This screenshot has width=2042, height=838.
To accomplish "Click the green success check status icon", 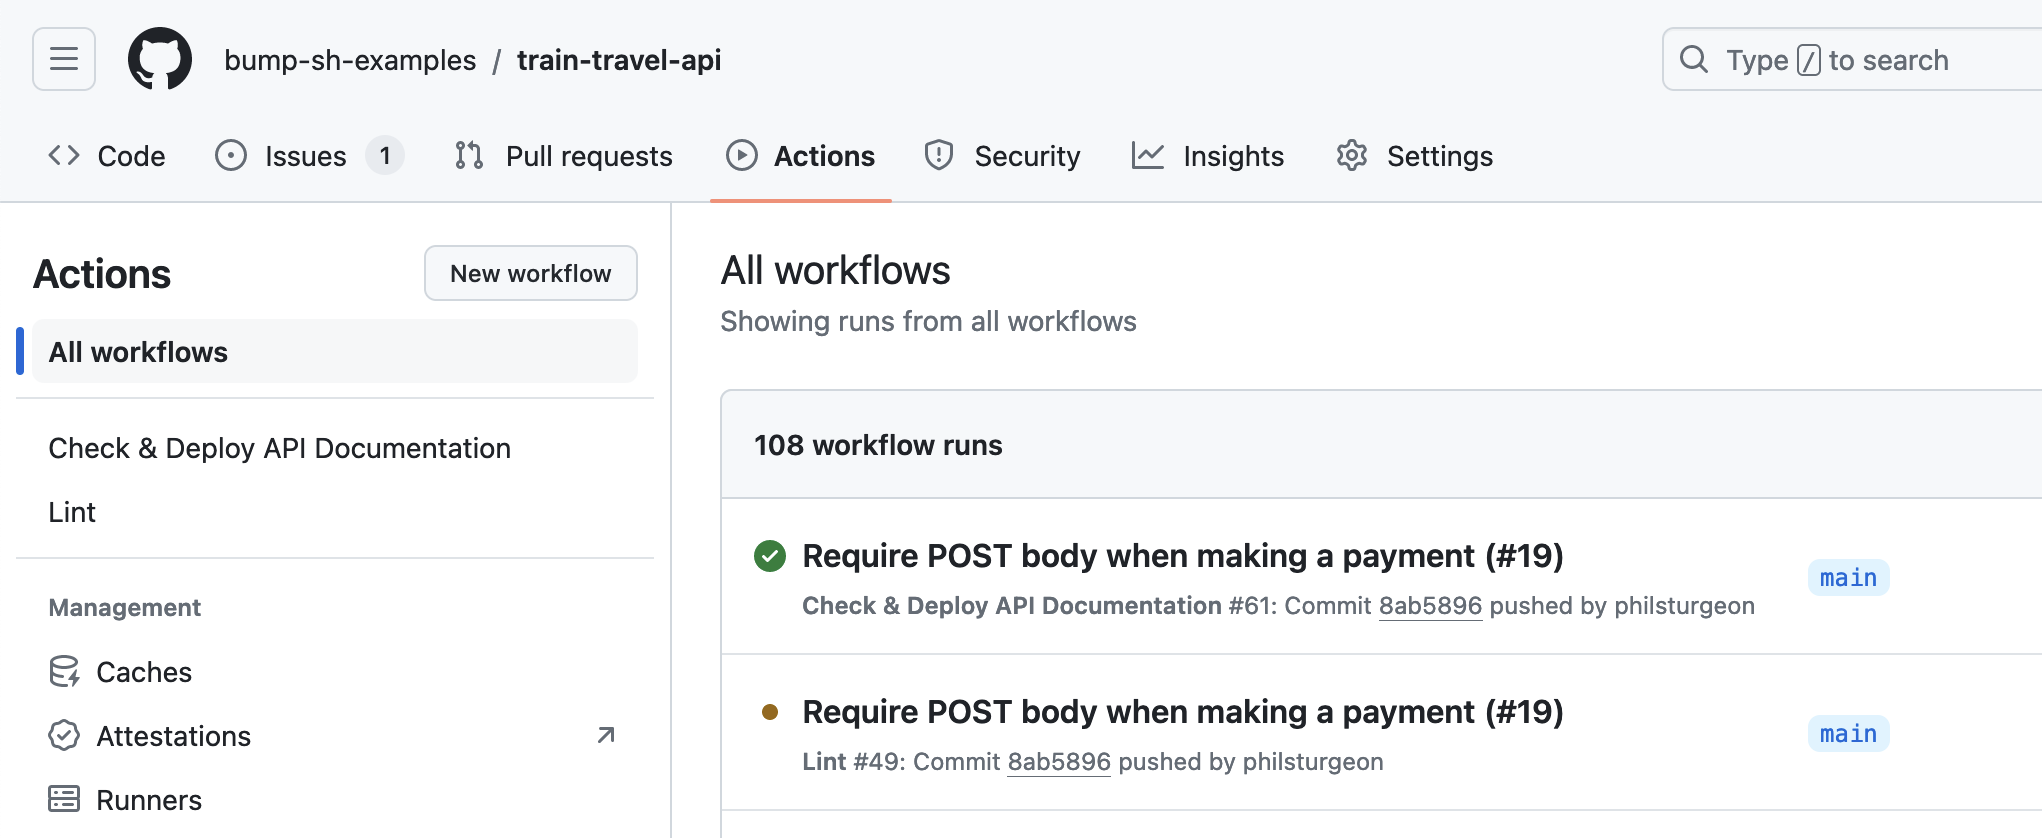I will point(769,556).
